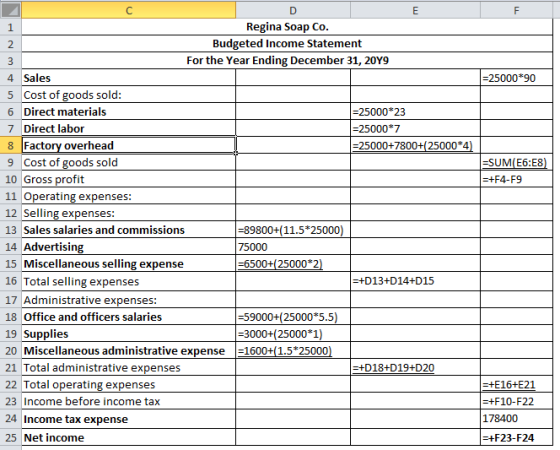560x450 pixels.
Task: Select the '=+D13+D14+D15' formula cell
Action: tap(415, 281)
